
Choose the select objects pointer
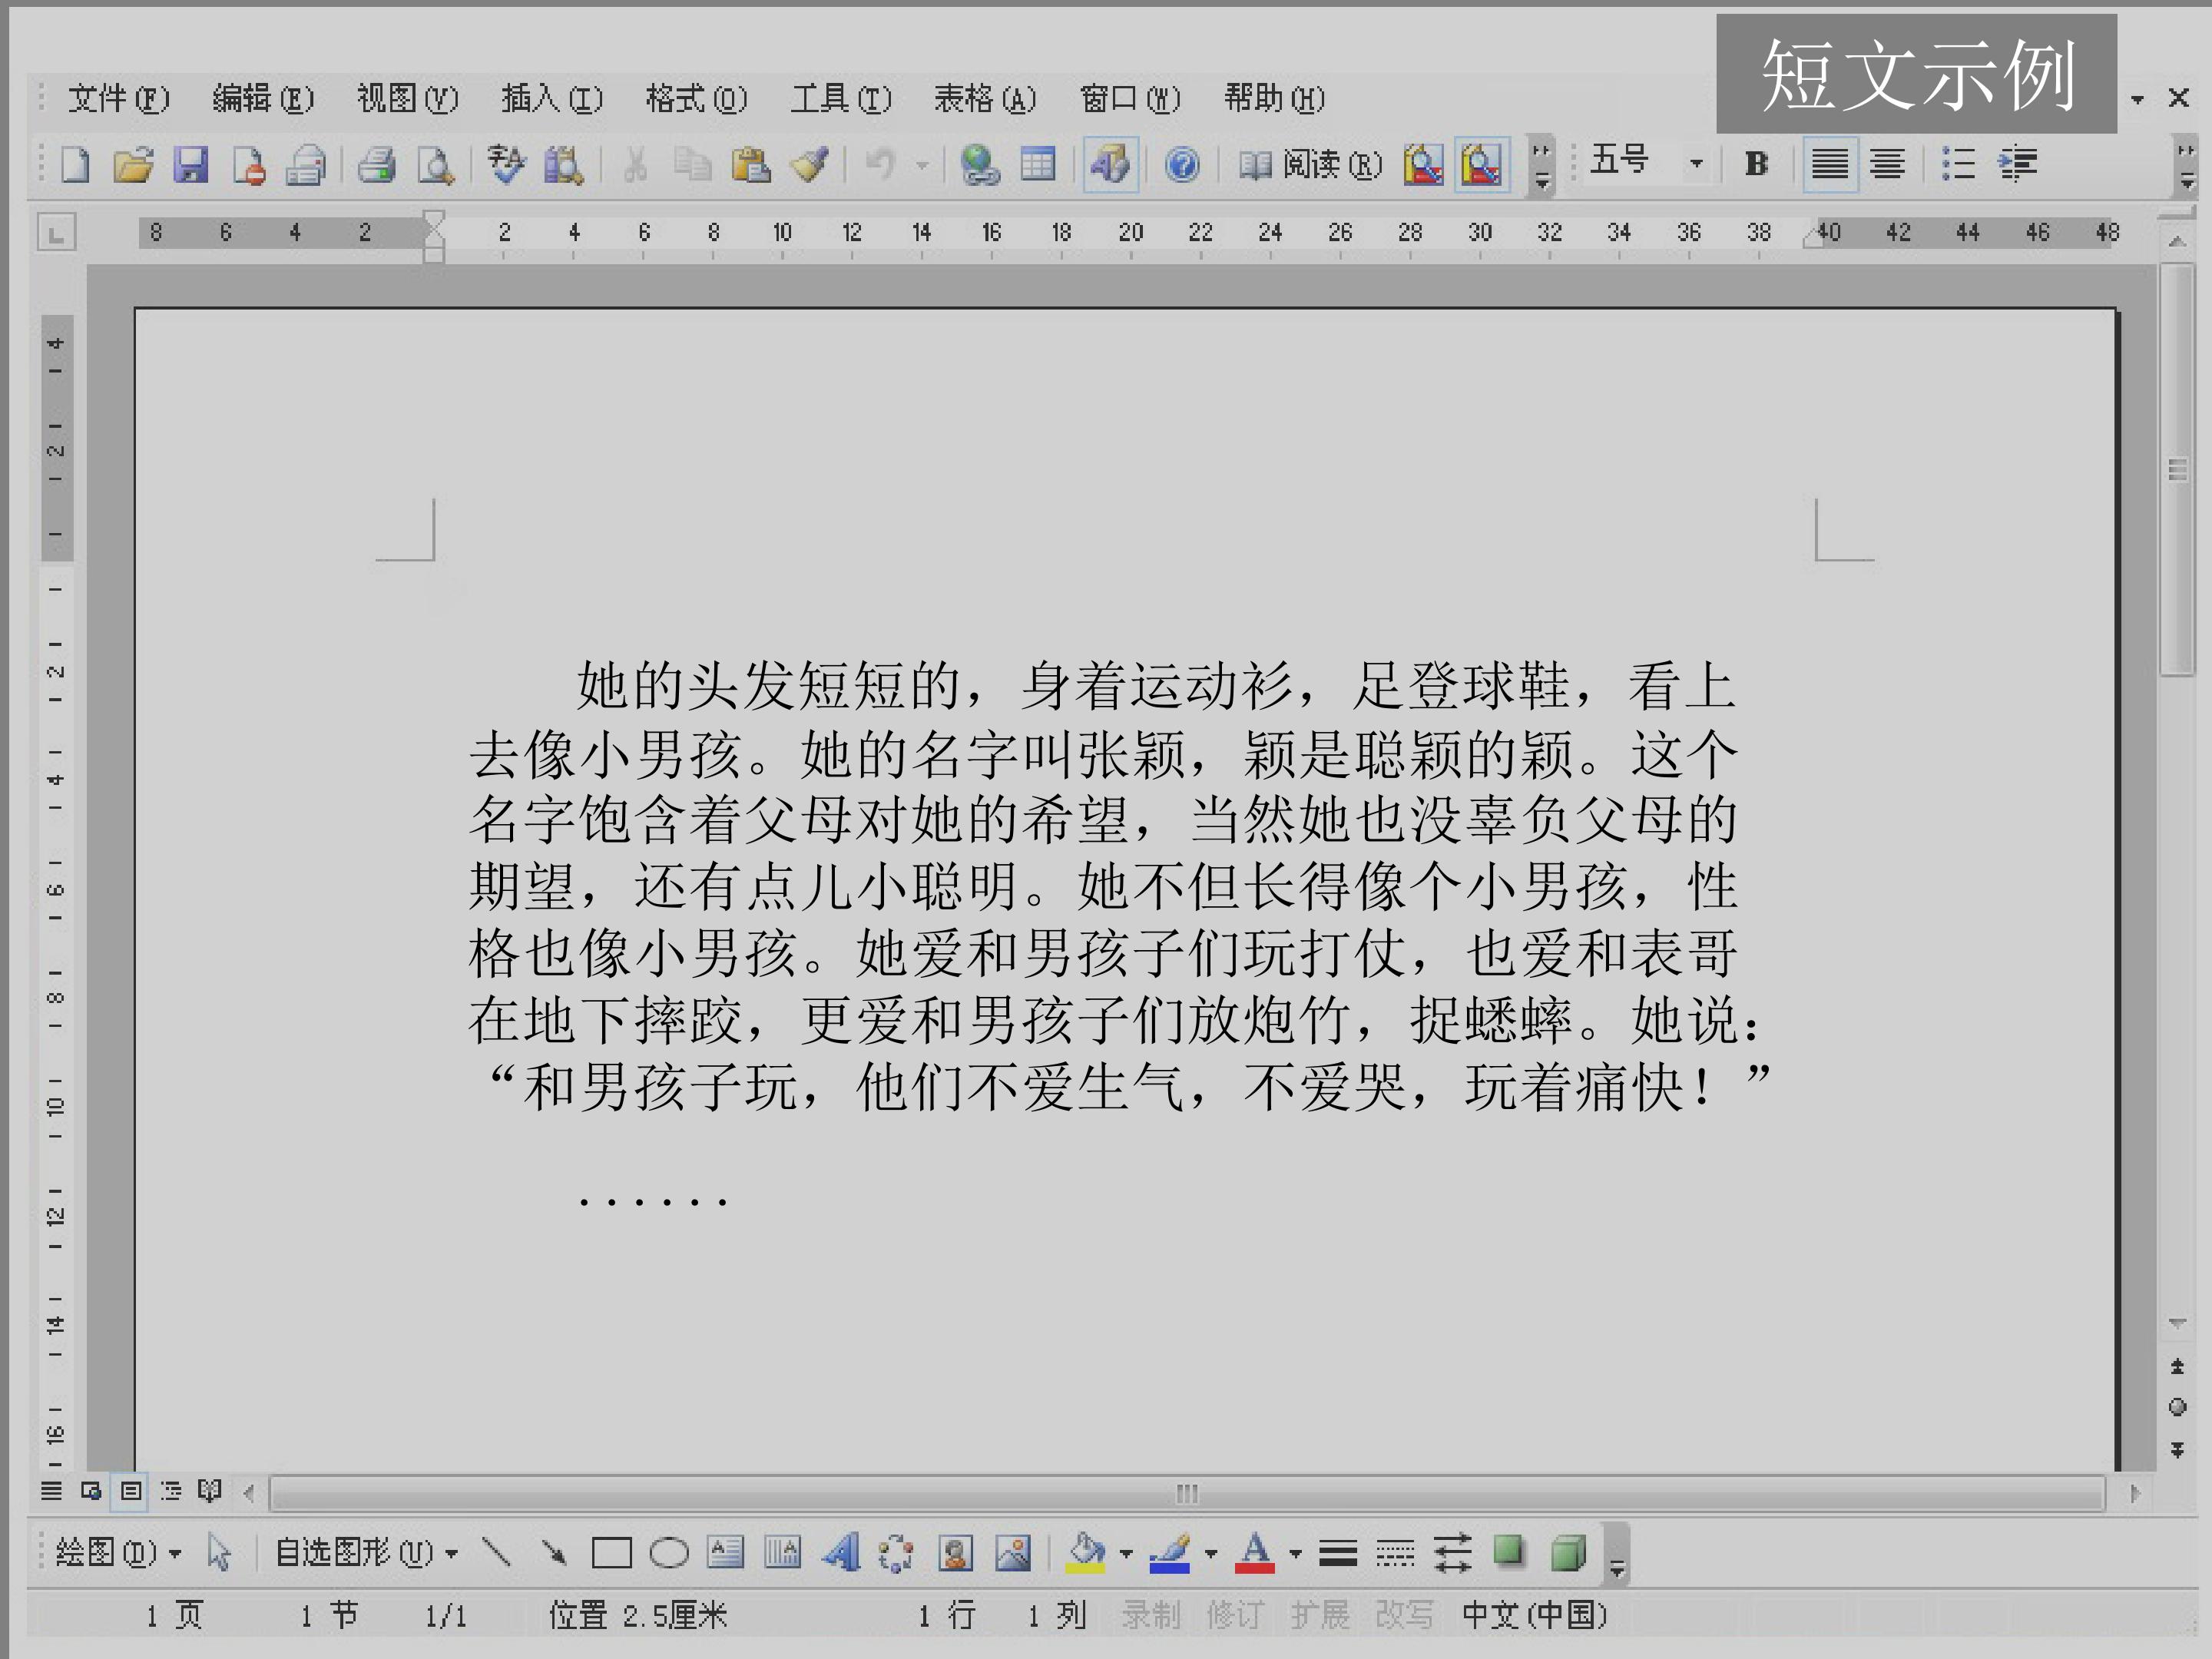219,1552
